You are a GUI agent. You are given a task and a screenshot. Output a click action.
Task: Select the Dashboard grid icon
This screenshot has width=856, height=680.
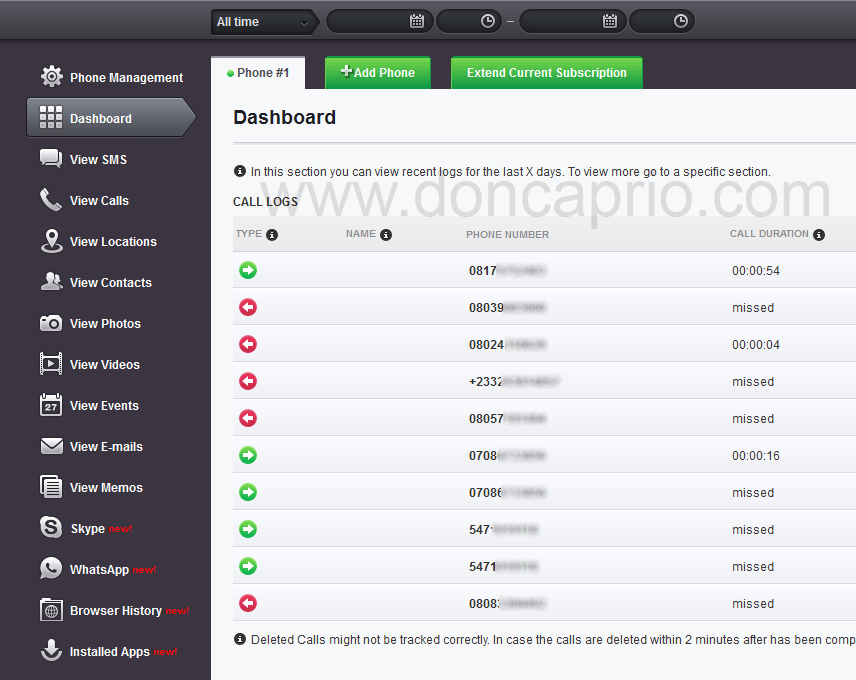tap(51, 117)
